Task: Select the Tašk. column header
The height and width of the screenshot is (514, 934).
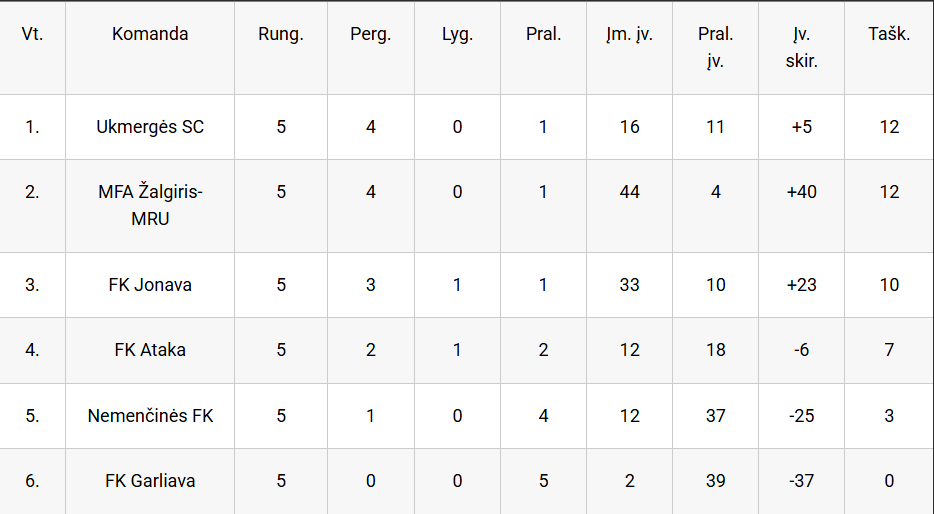Action: click(889, 35)
